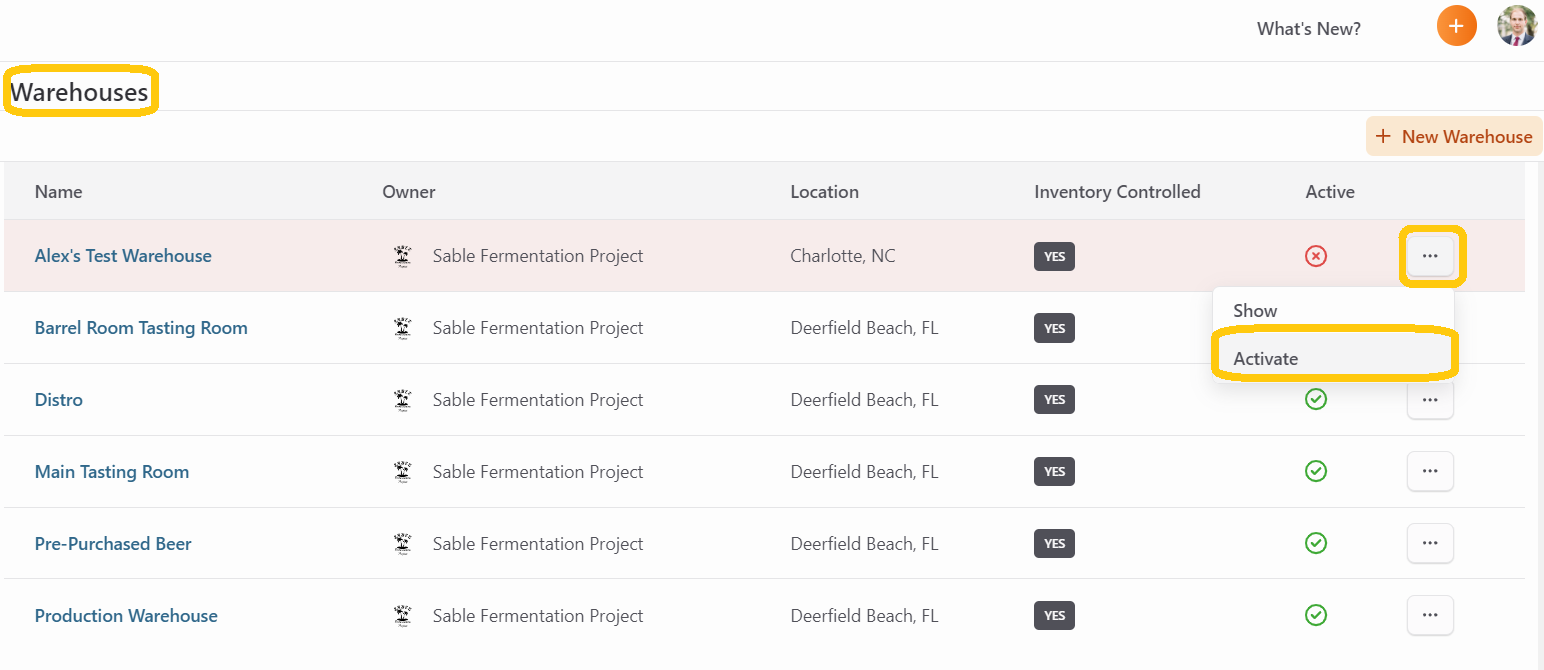
Task: Click green active checkmark for Distro
Action: point(1316,399)
